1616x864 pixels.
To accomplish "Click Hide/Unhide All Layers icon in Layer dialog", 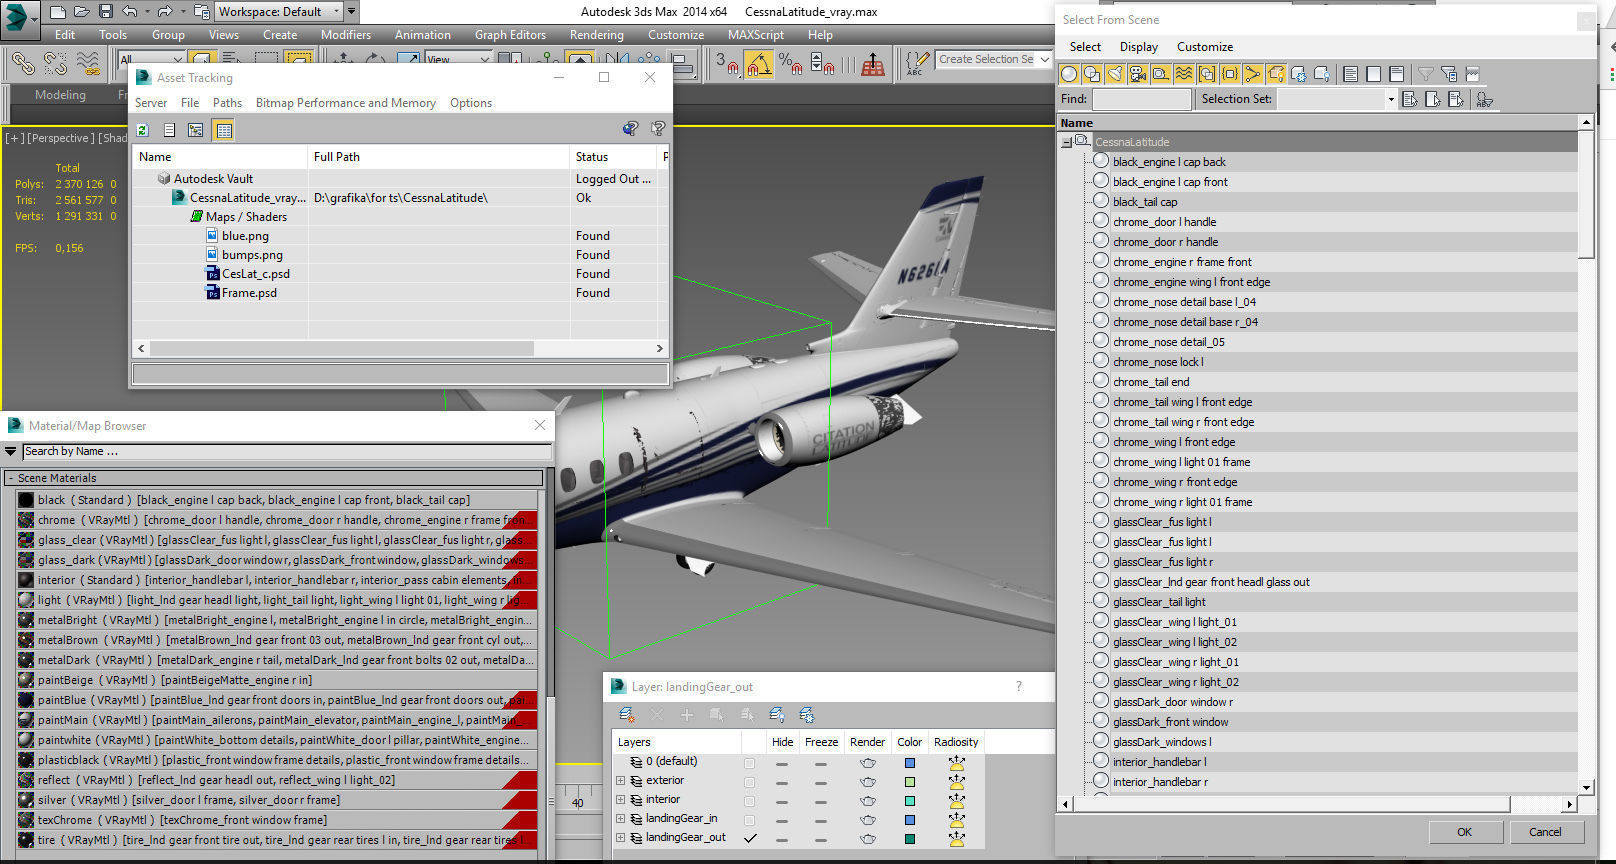I will click(x=777, y=715).
